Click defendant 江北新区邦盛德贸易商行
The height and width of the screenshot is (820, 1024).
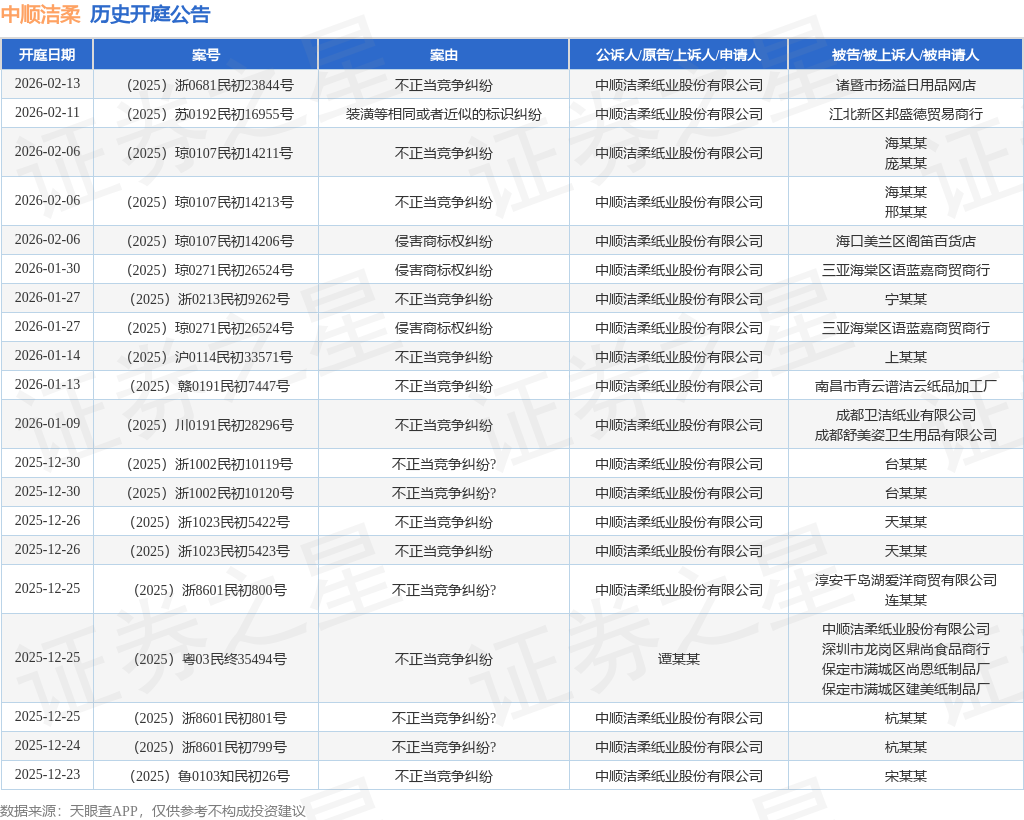tap(906, 114)
